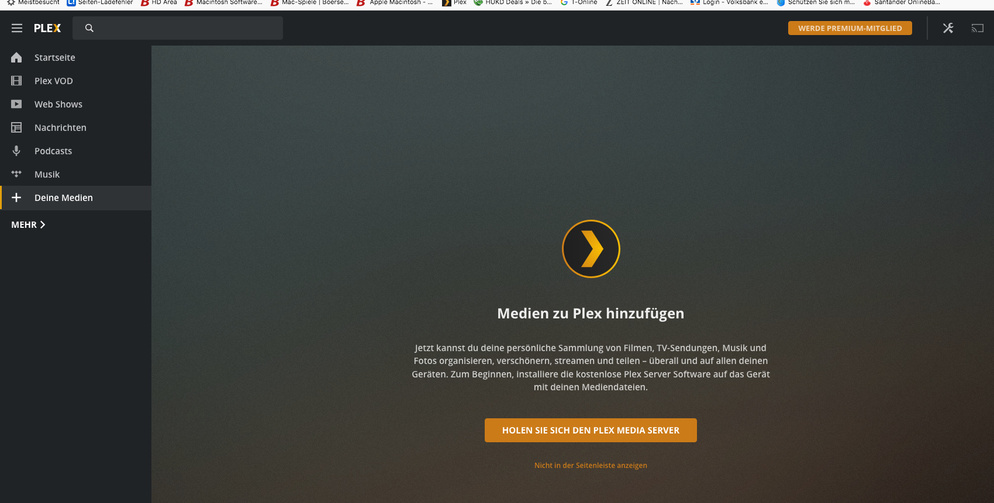Screen dimensions: 994x503
Task: Open the HD Area bookmark
Action: [158, 3]
